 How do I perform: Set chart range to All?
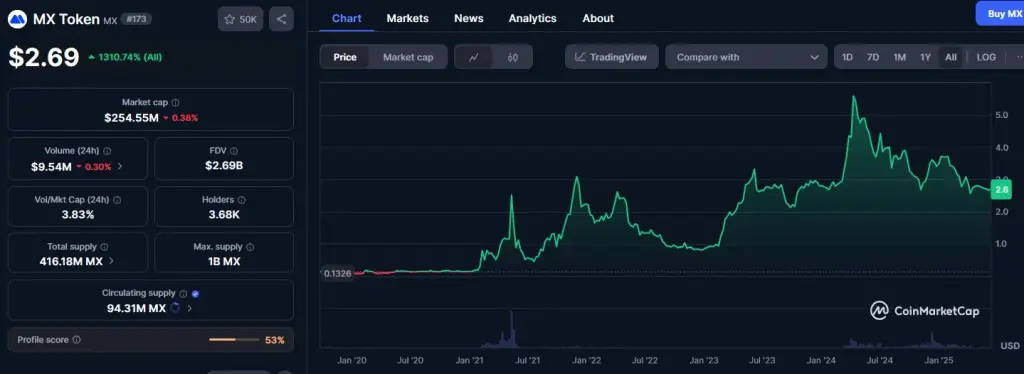coord(951,57)
